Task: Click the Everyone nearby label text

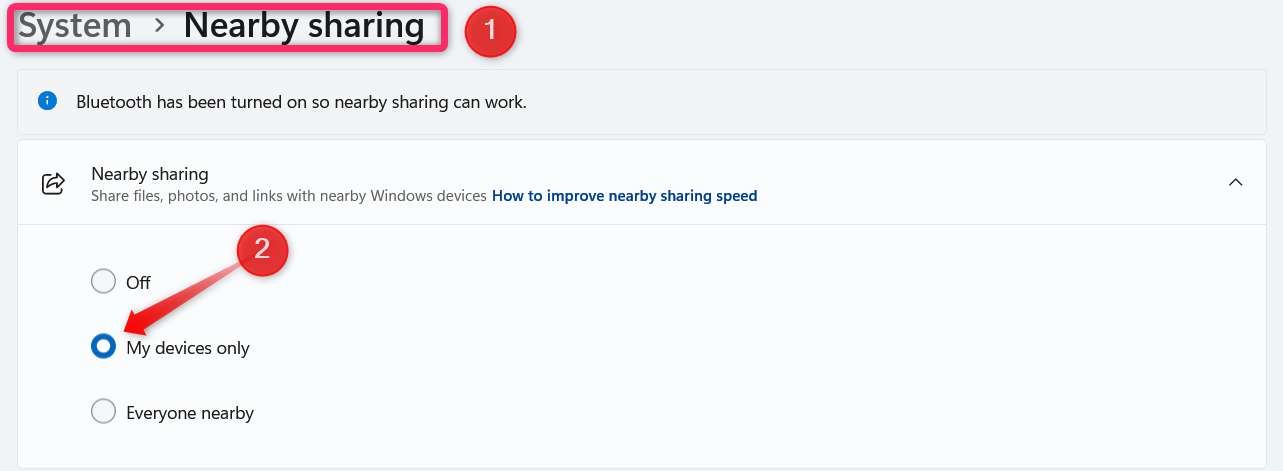Action: (x=190, y=412)
